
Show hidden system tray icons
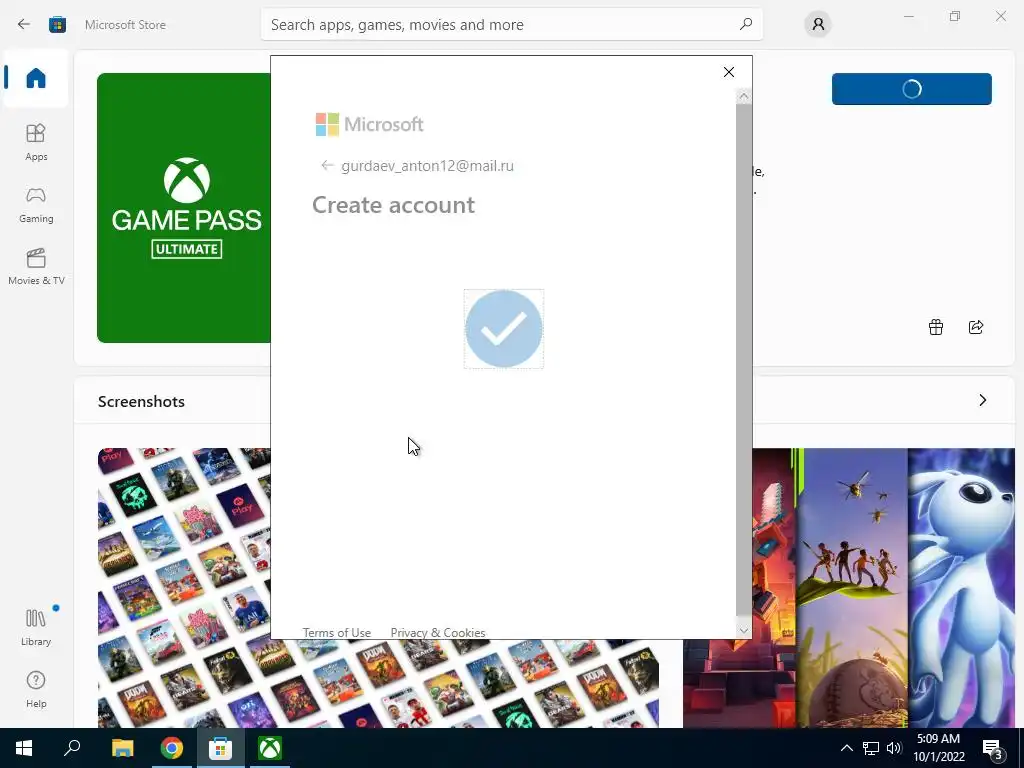pyautogui.click(x=846, y=748)
